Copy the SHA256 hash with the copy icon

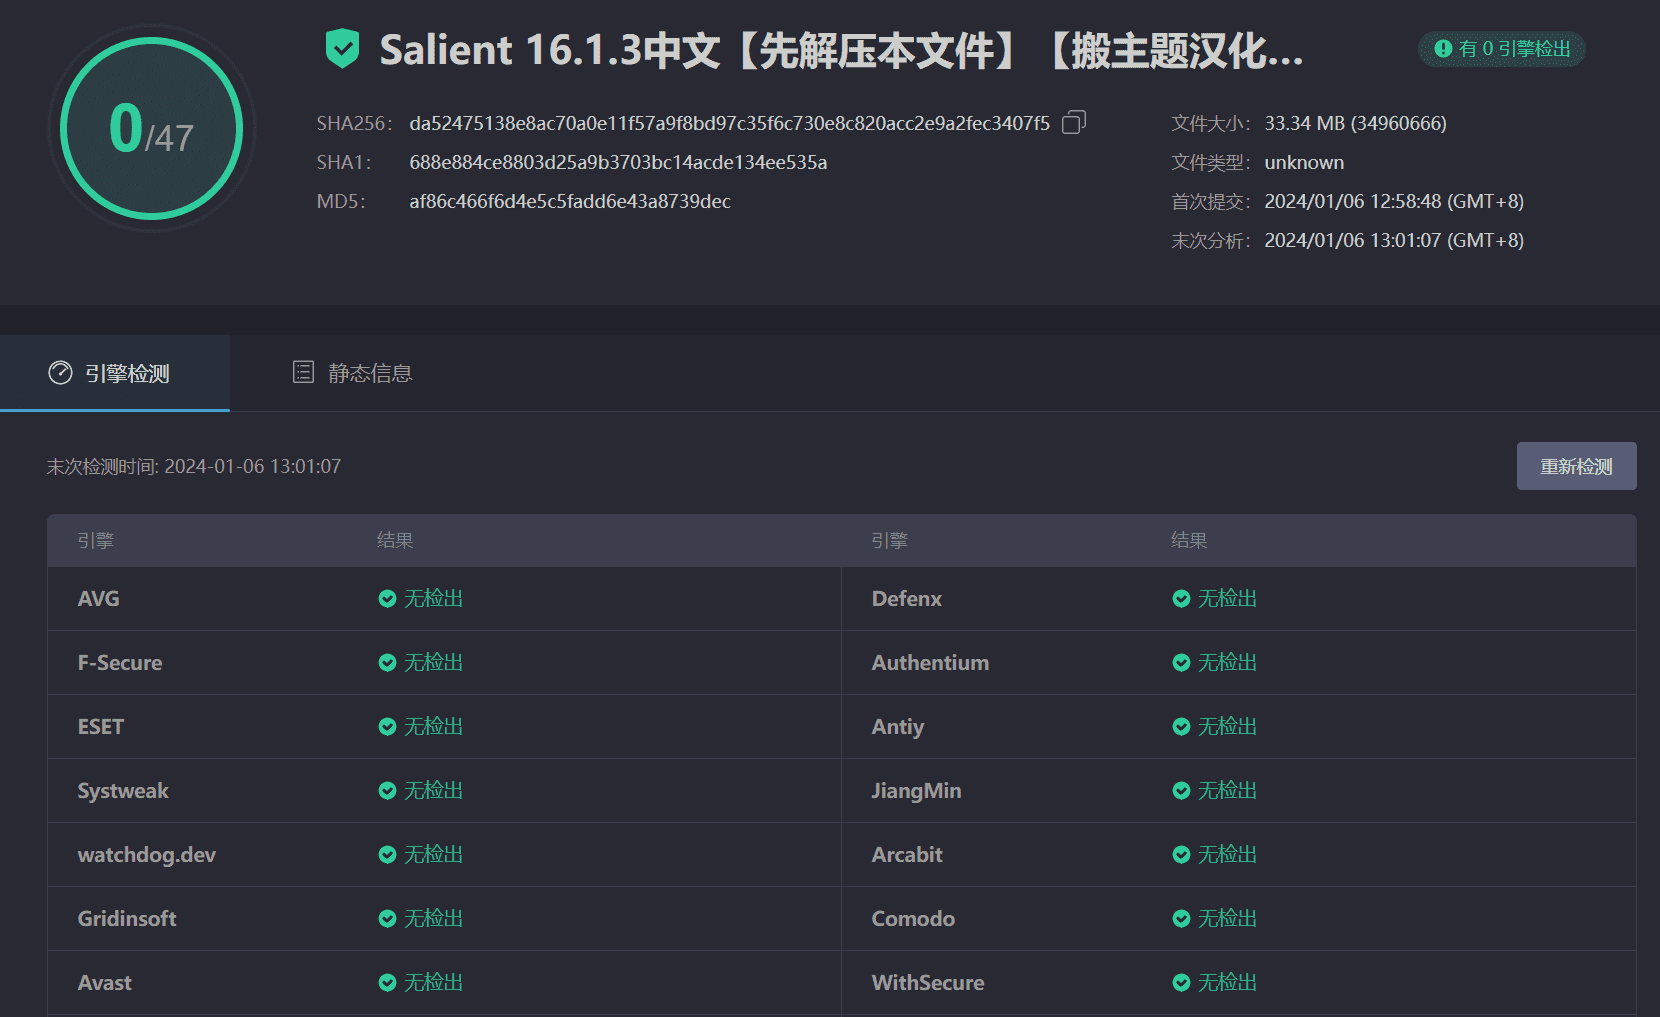[x=1074, y=122]
